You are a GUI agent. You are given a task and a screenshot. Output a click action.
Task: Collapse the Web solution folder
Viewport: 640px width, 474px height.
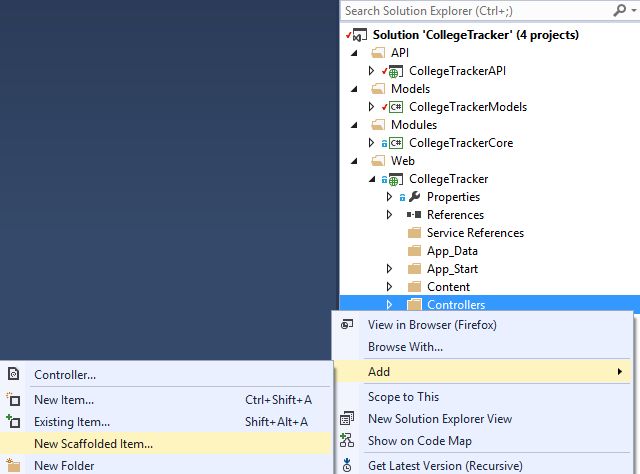tap(354, 161)
